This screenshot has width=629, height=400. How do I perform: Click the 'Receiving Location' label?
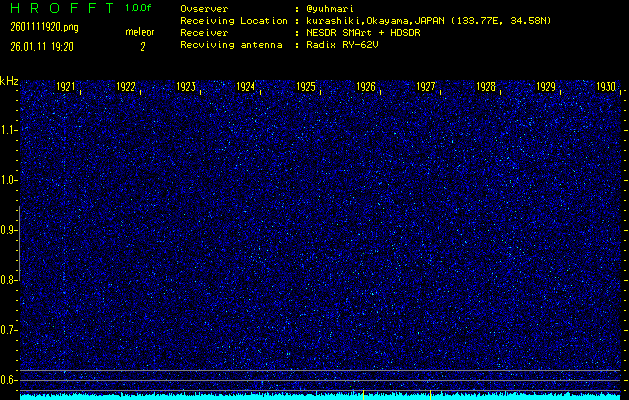click(x=234, y=21)
